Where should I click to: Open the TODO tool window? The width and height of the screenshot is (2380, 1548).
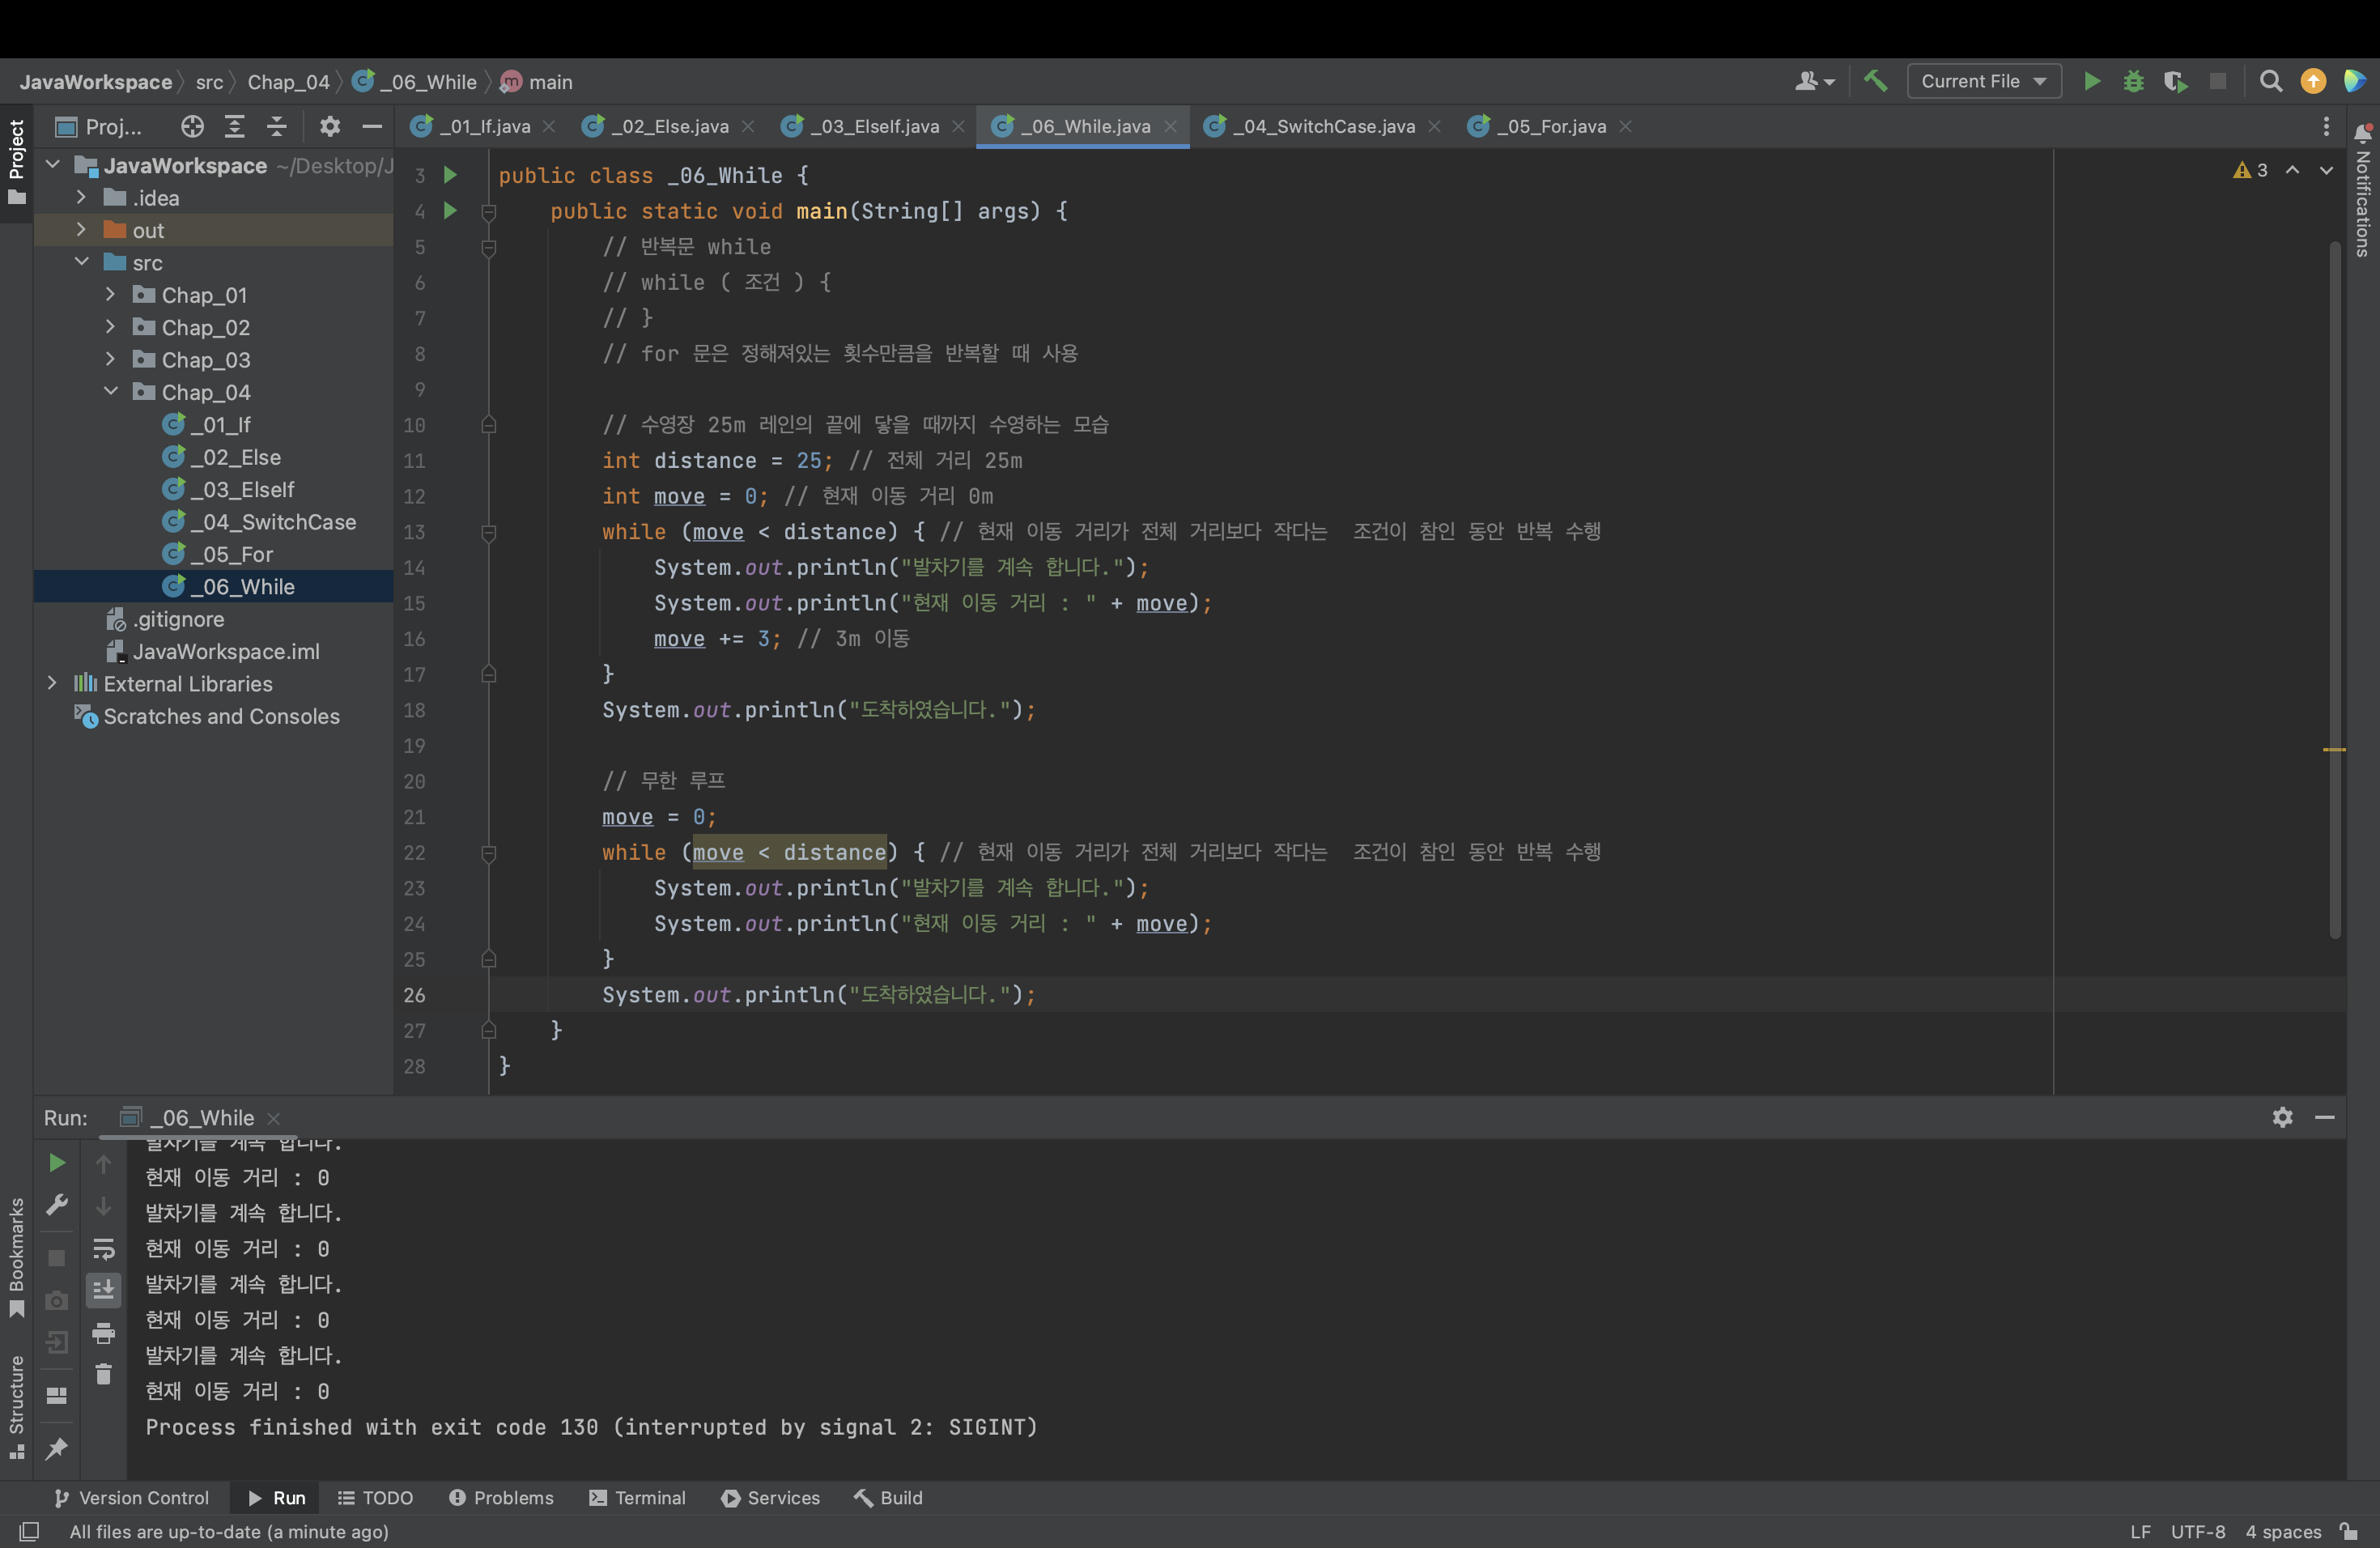pyautogui.click(x=376, y=1498)
